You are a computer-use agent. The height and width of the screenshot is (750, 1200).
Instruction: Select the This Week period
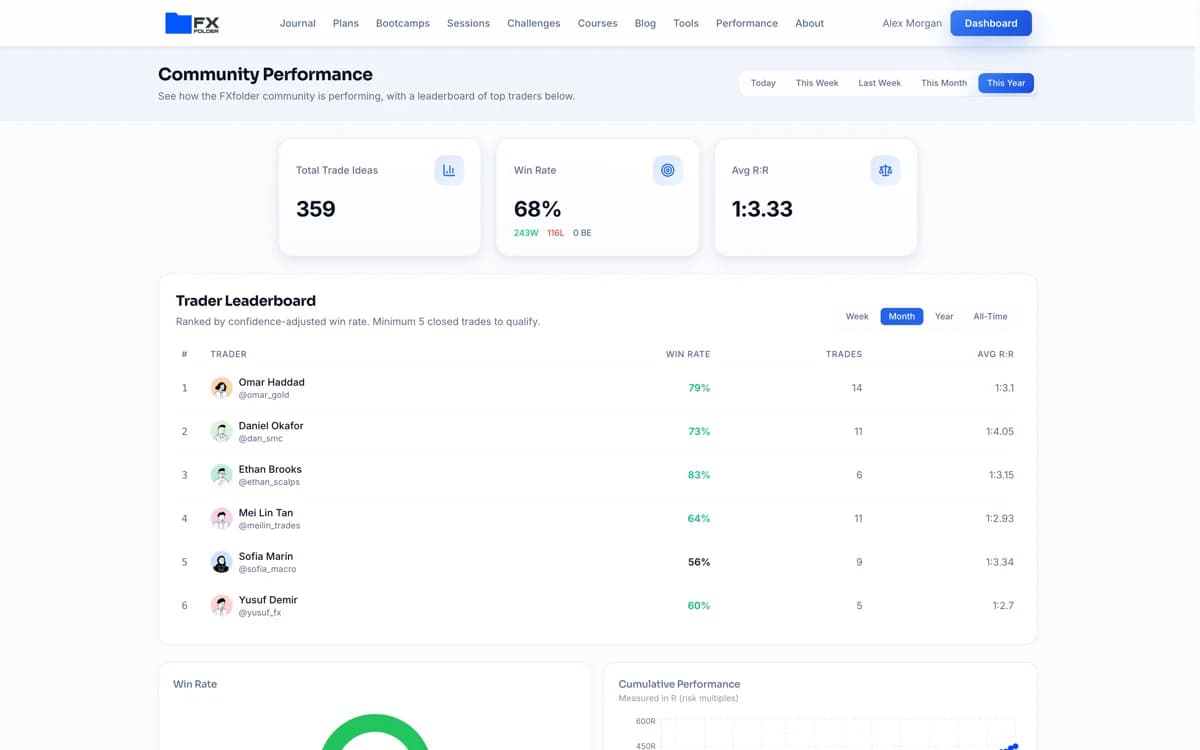[817, 83]
